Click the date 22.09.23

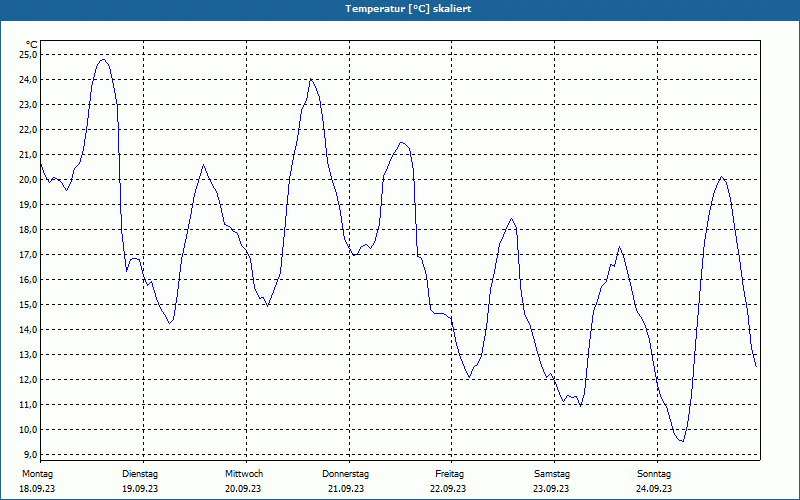[448, 489]
